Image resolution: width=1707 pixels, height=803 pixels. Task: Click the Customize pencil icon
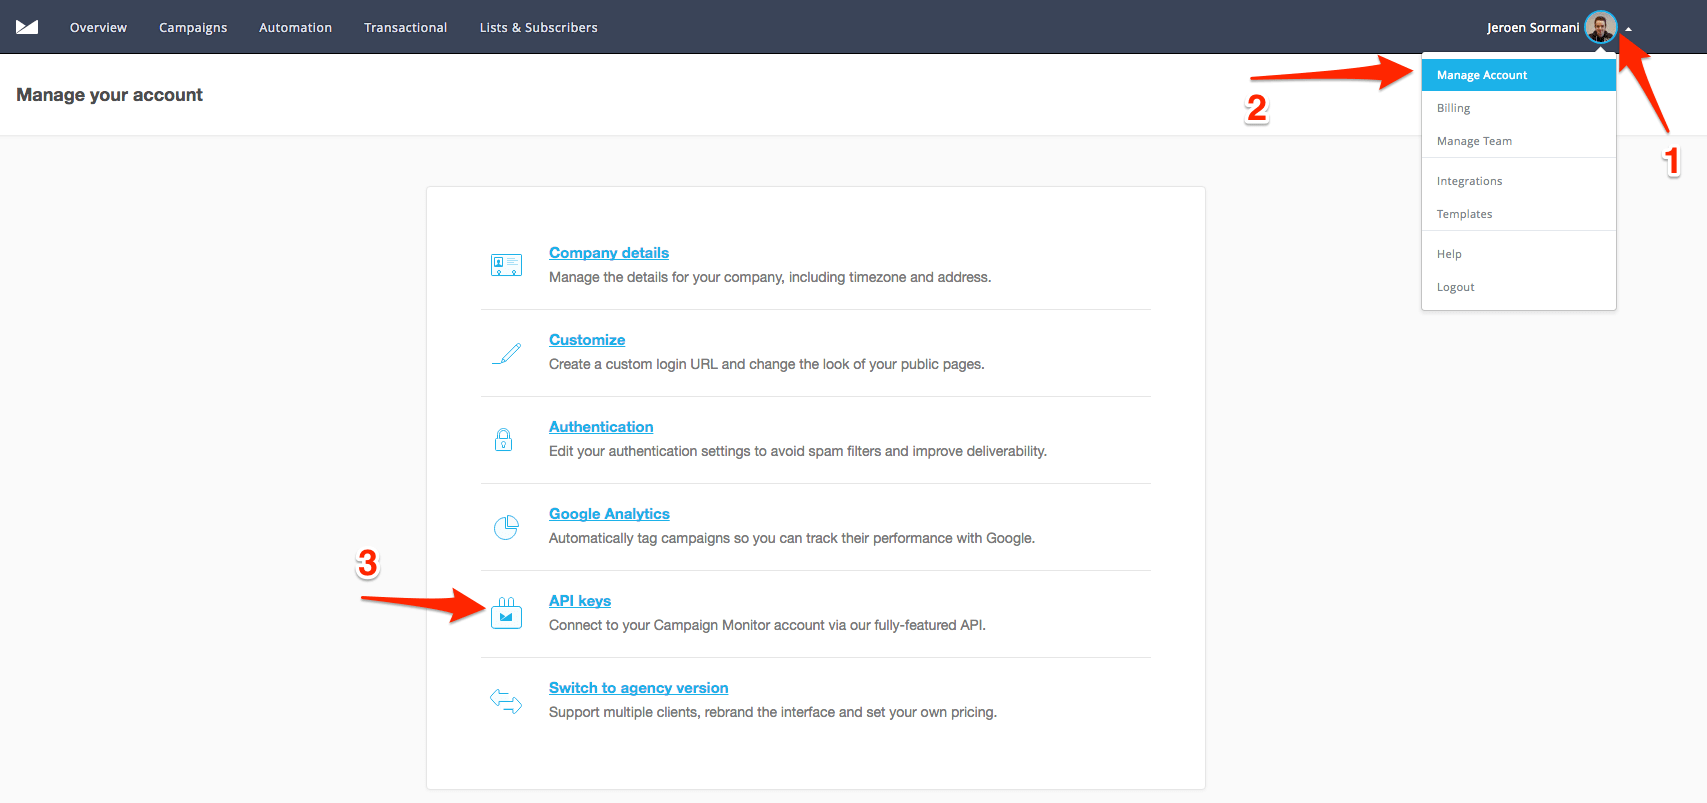pos(506,353)
